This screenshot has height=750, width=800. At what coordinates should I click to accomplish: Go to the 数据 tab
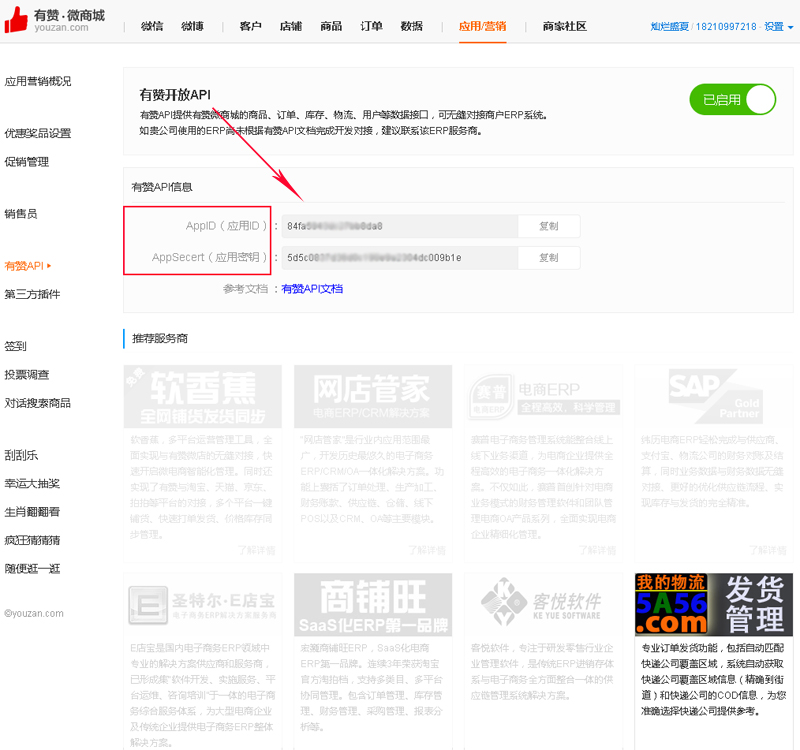pos(412,26)
